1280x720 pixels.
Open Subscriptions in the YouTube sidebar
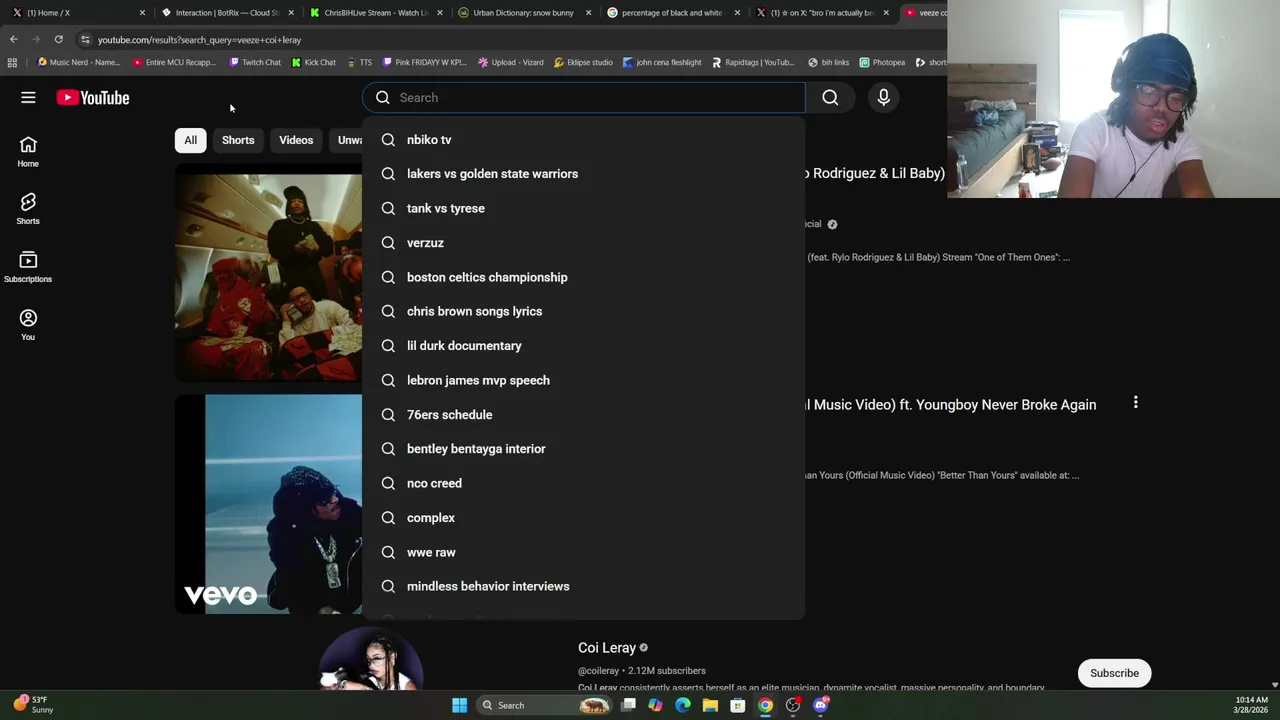[28, 267]
